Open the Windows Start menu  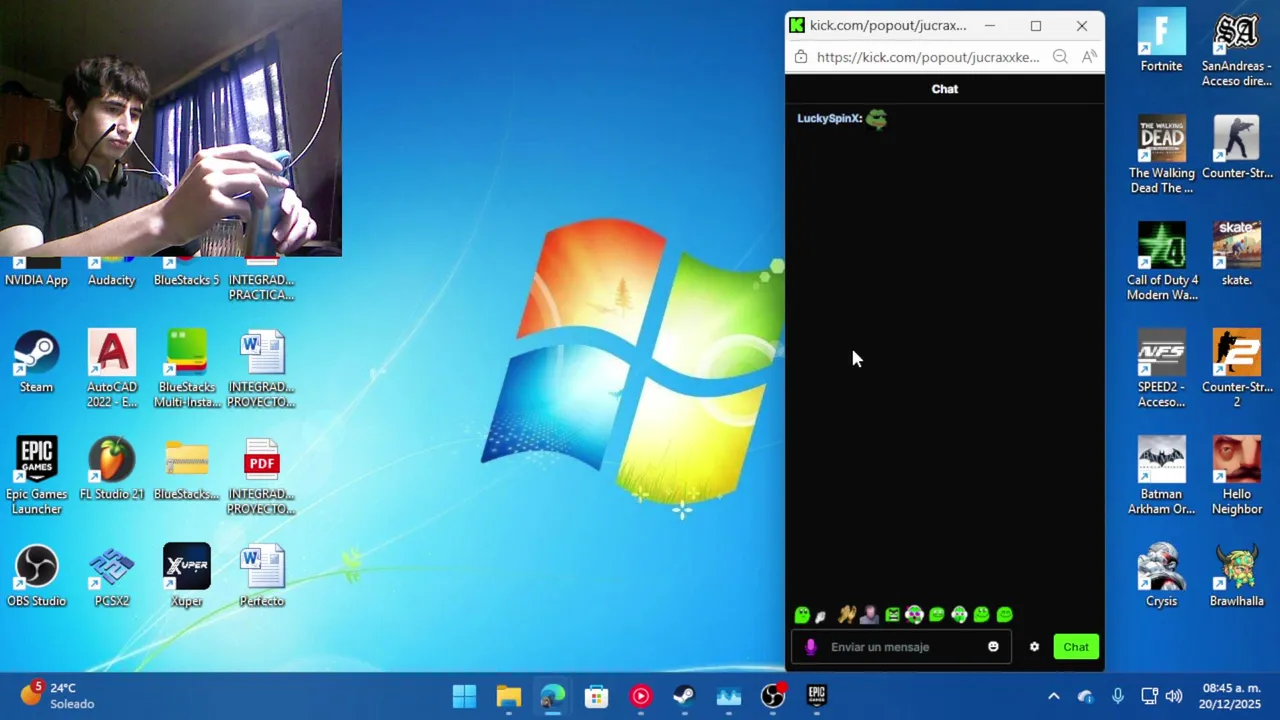point(465,696)
